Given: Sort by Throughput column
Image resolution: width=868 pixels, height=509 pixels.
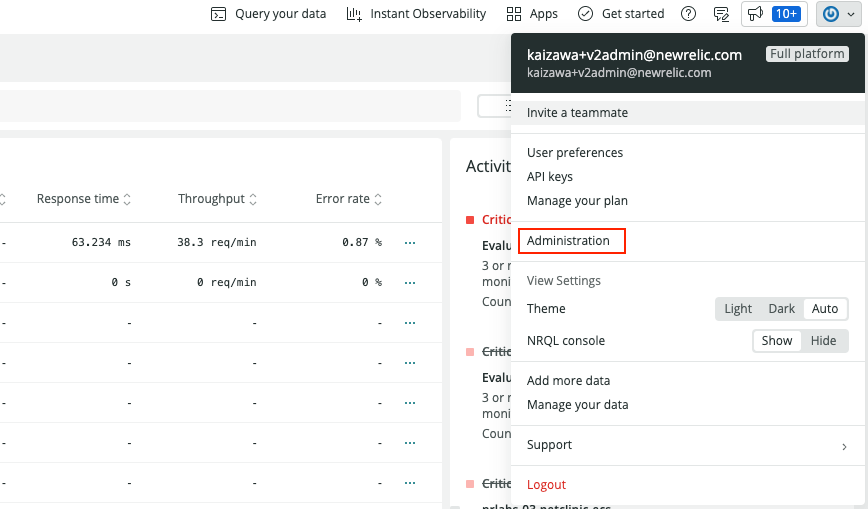Looking at the screenshot, I should point(217,199).
